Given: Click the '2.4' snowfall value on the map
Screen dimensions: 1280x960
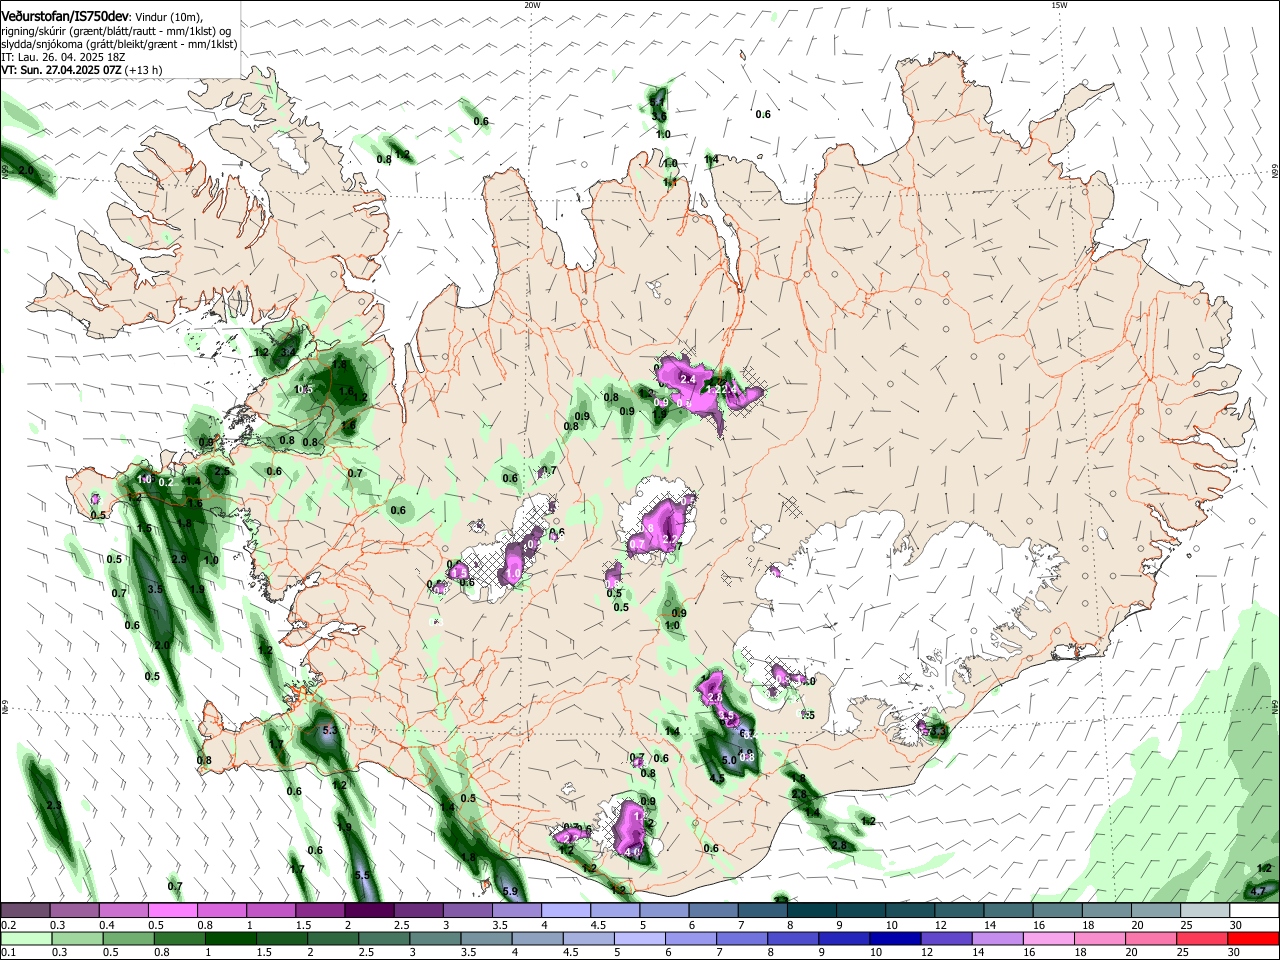Looking at the screenshot, I should (x=688, y=380).
